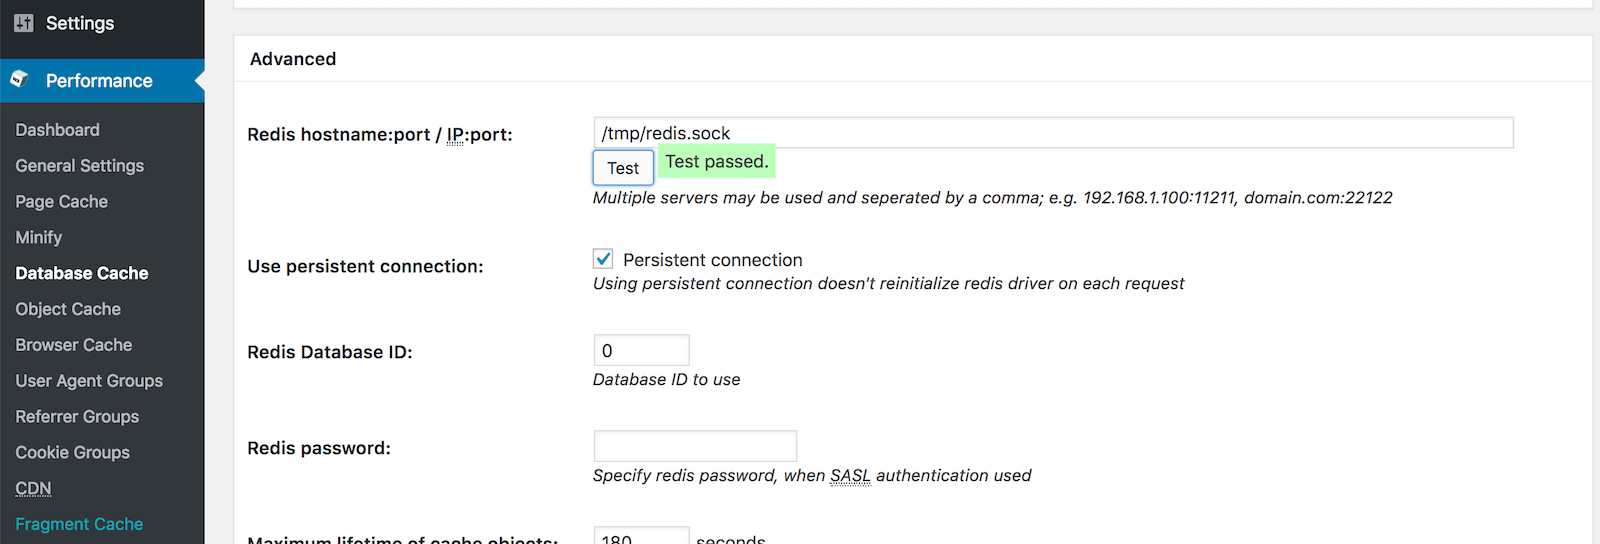This screenshot has width=1600, height=544.
Task: Open the CDN settings page
Action: [33, 489]
